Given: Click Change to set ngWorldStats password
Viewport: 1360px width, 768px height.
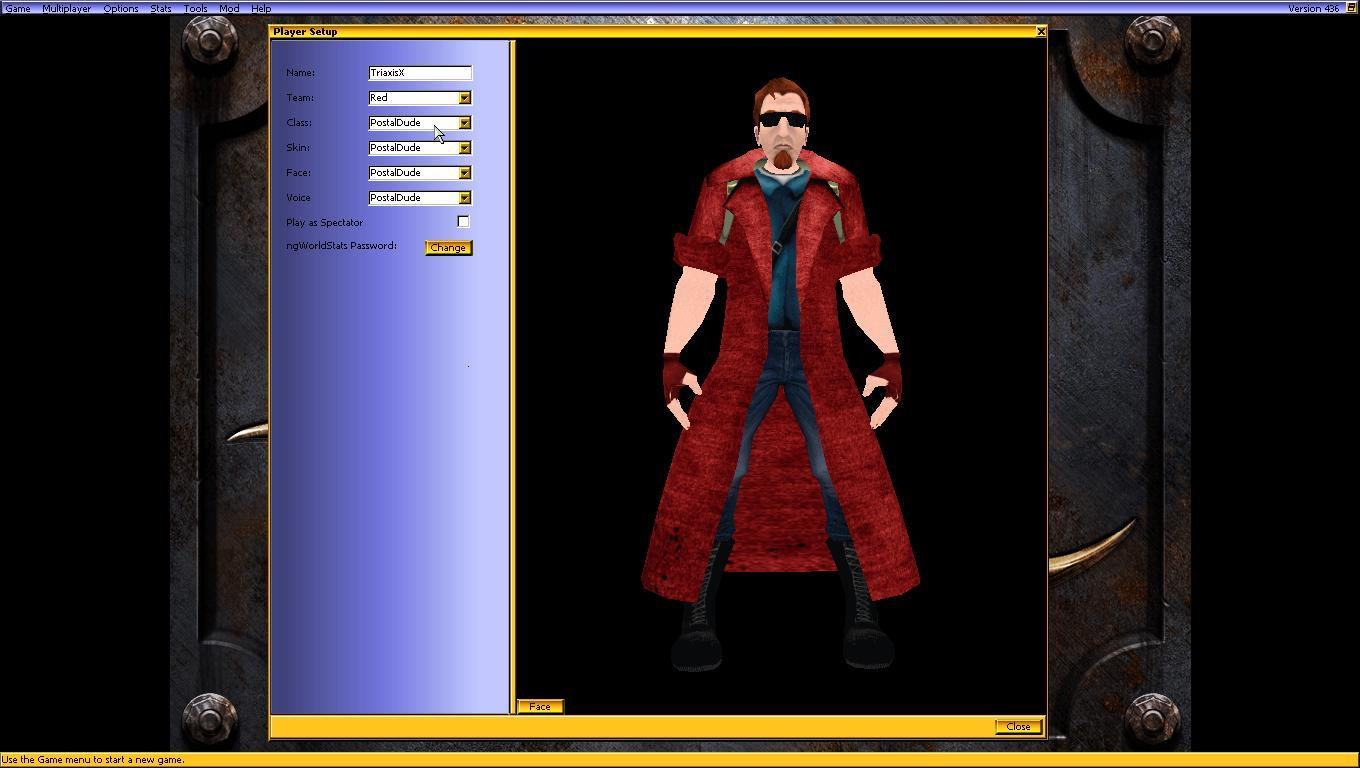Looking at the screenshot, I should 447,247.
